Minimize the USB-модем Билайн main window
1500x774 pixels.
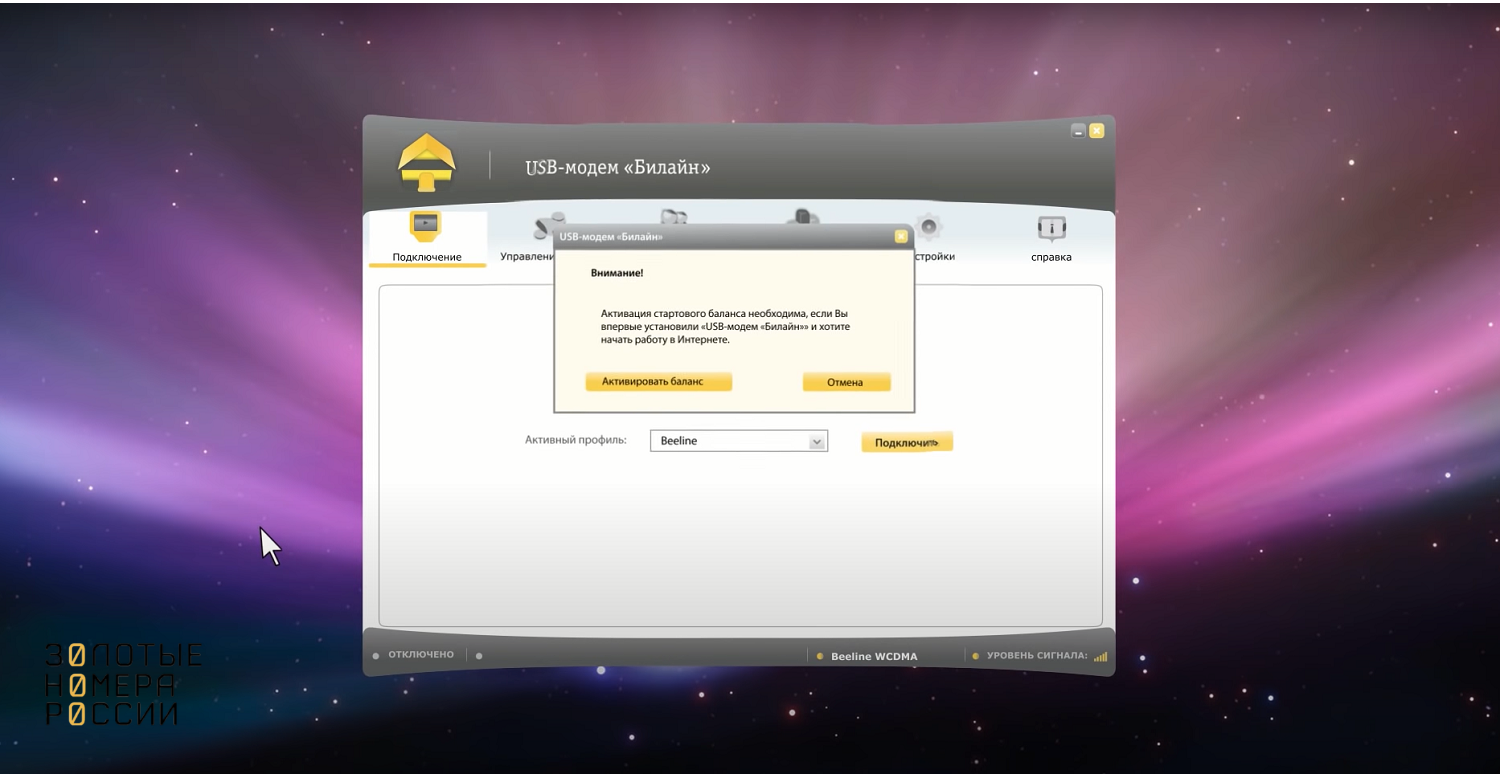(x=1078, y=131)
